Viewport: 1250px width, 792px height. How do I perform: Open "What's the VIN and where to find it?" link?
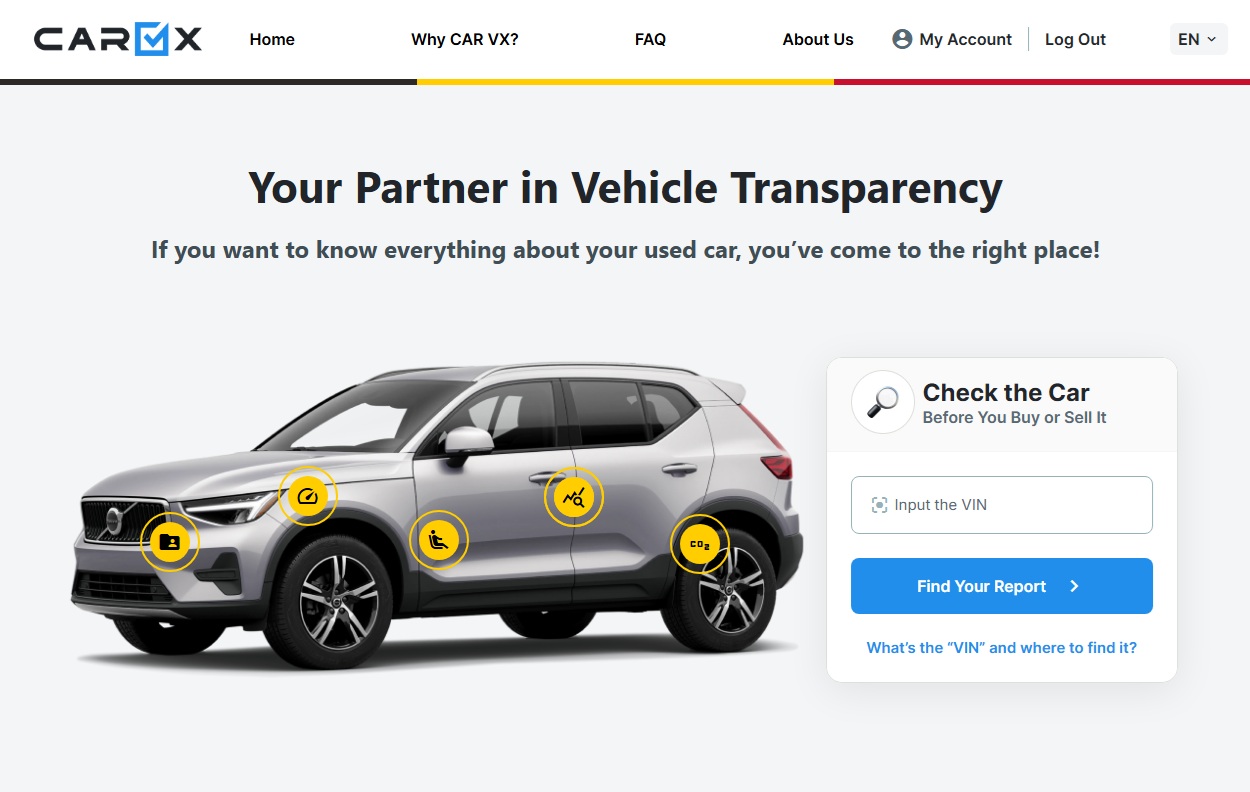point(1001,648)
